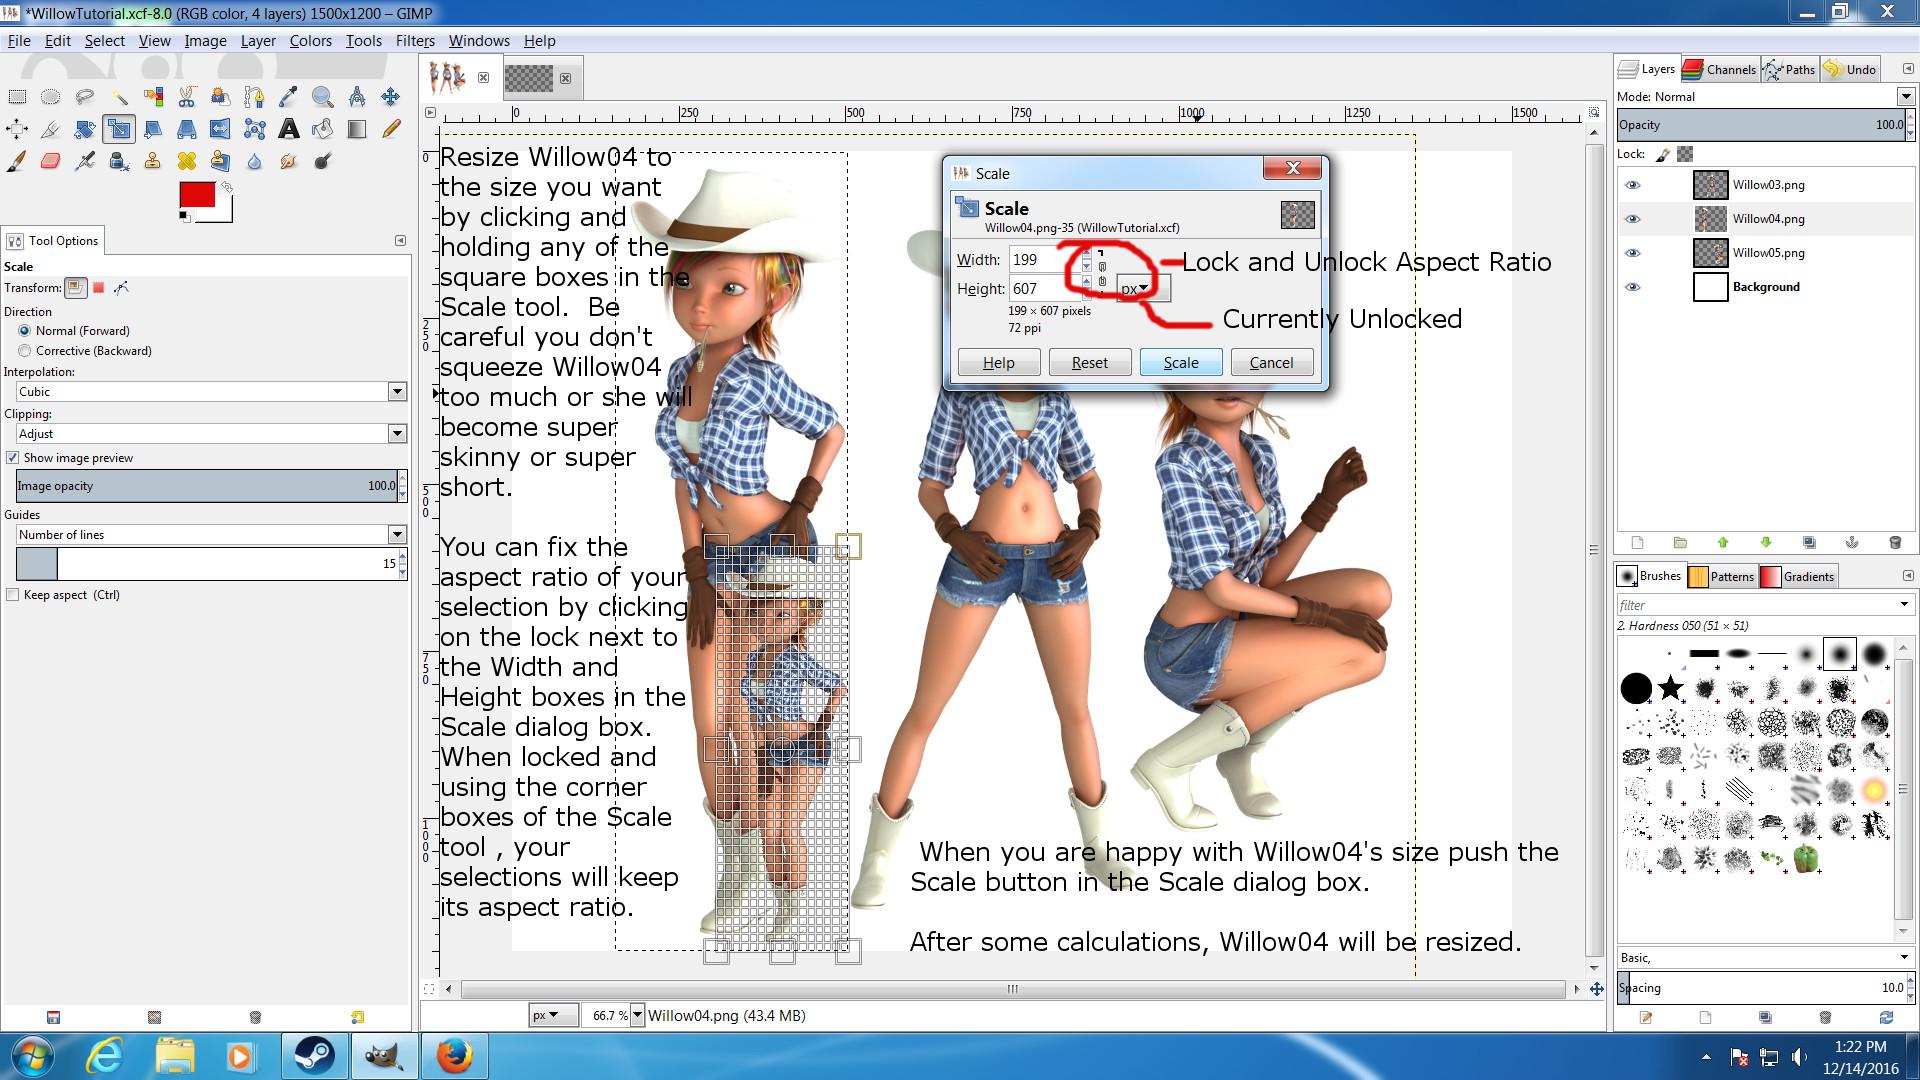Select Corrective (Backward) direction

(x=25, y=351)
